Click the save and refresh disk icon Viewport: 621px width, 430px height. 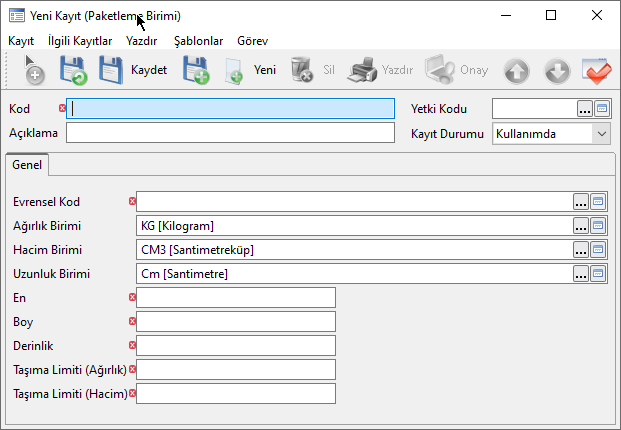pos(73,70)
